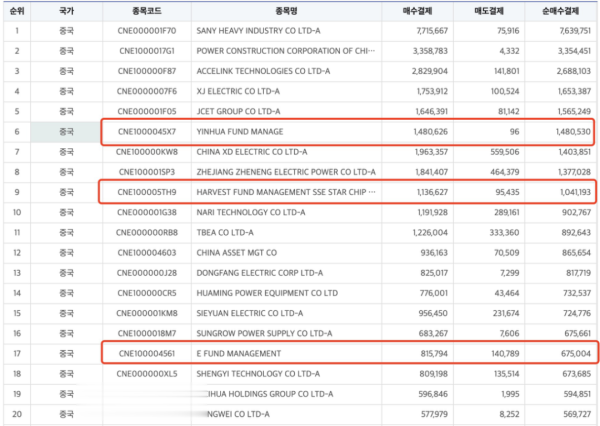Select CHINA ASSET MGT CO

(x=236, y=253)
